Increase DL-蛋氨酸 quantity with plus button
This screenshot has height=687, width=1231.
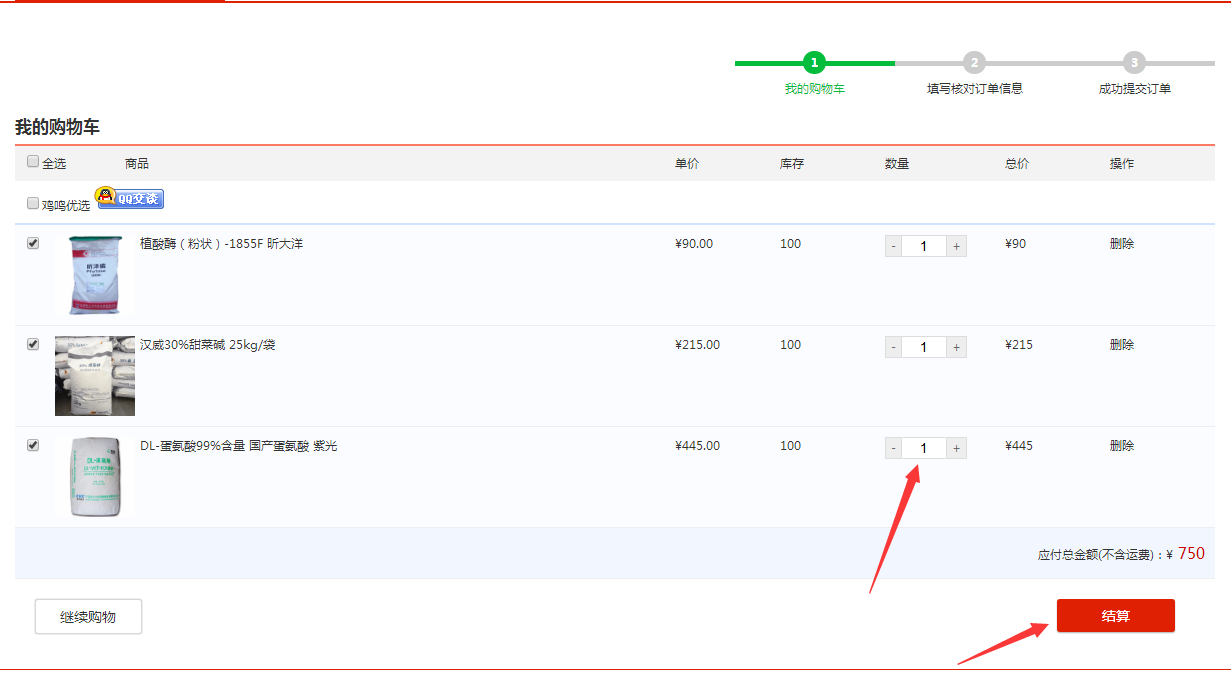(x=956, y=448)
